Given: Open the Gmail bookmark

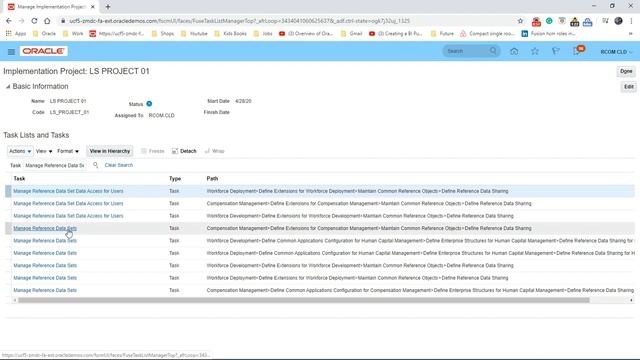Looking at the screenshot, I should click(351, 33).
